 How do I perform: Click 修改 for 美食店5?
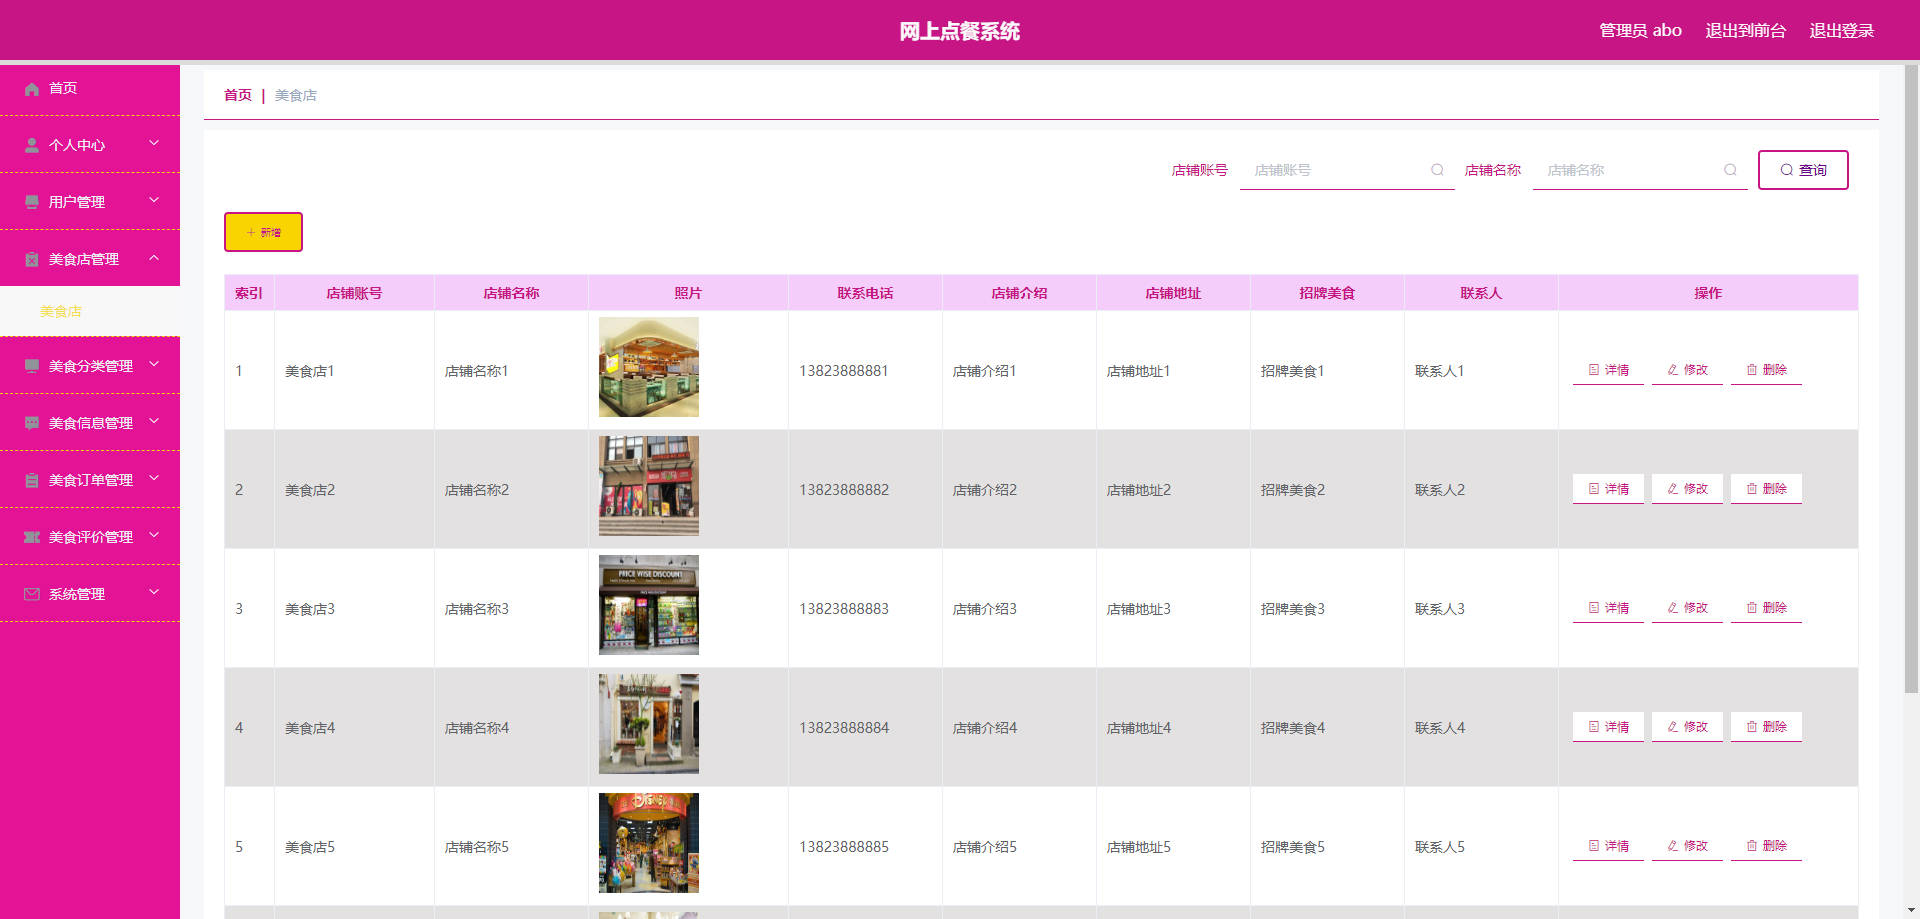click(x=1687, y=846)
